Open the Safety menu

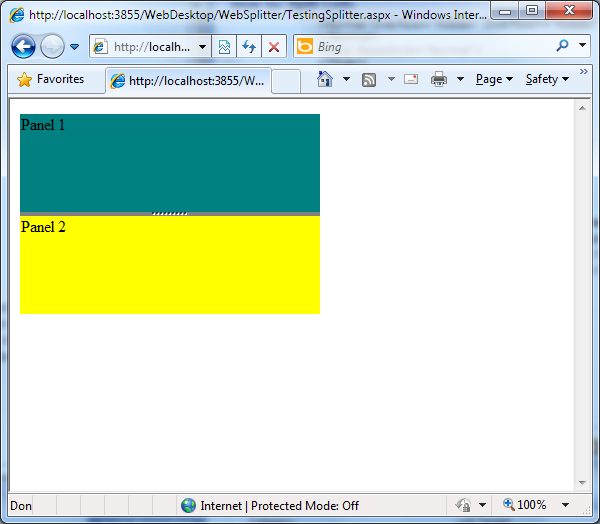point(546,79)
